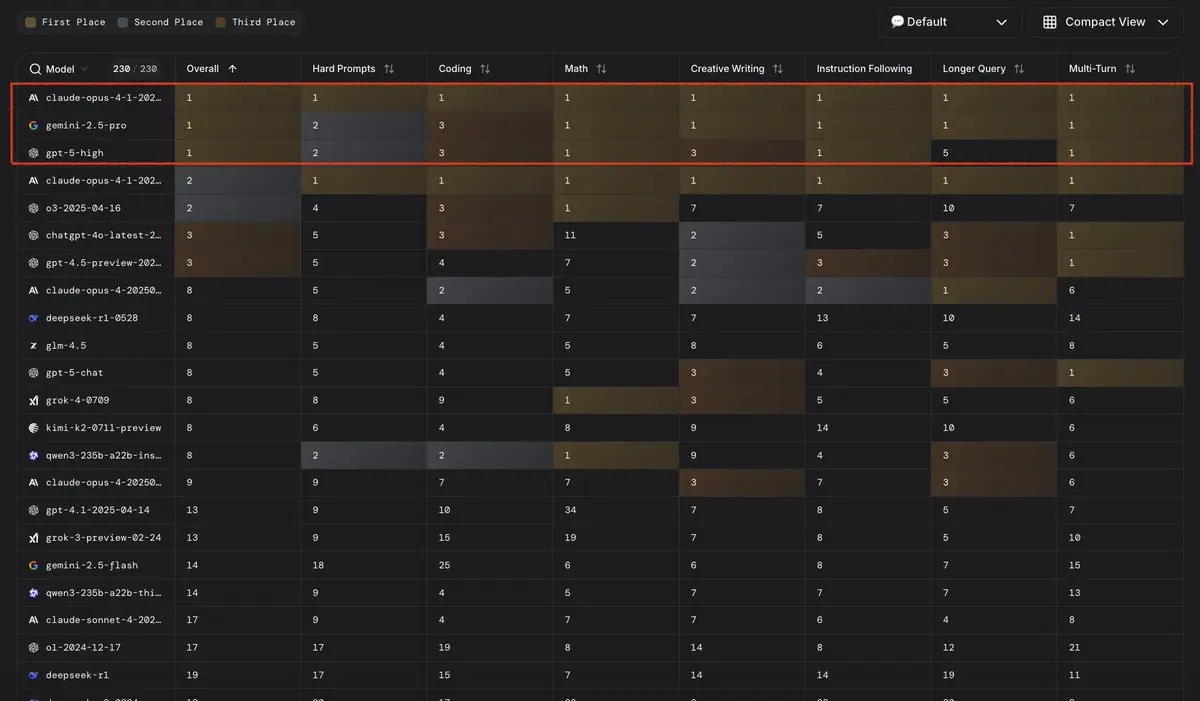Screen dimensions: 1200x701
Task: Click the Anthropic logo beside claude-sonnet-4
Action: pos(34,620)
